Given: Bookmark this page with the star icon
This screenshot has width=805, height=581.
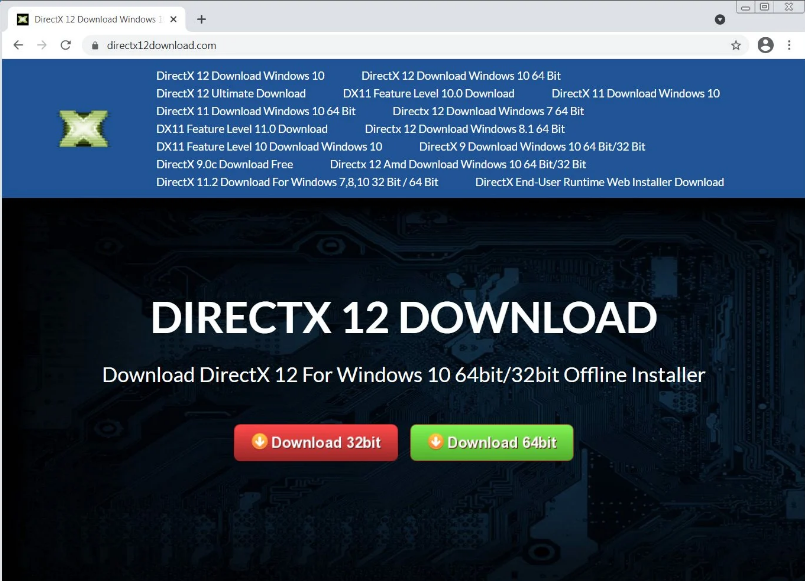Looking at the screenshot, I should 736,45.
